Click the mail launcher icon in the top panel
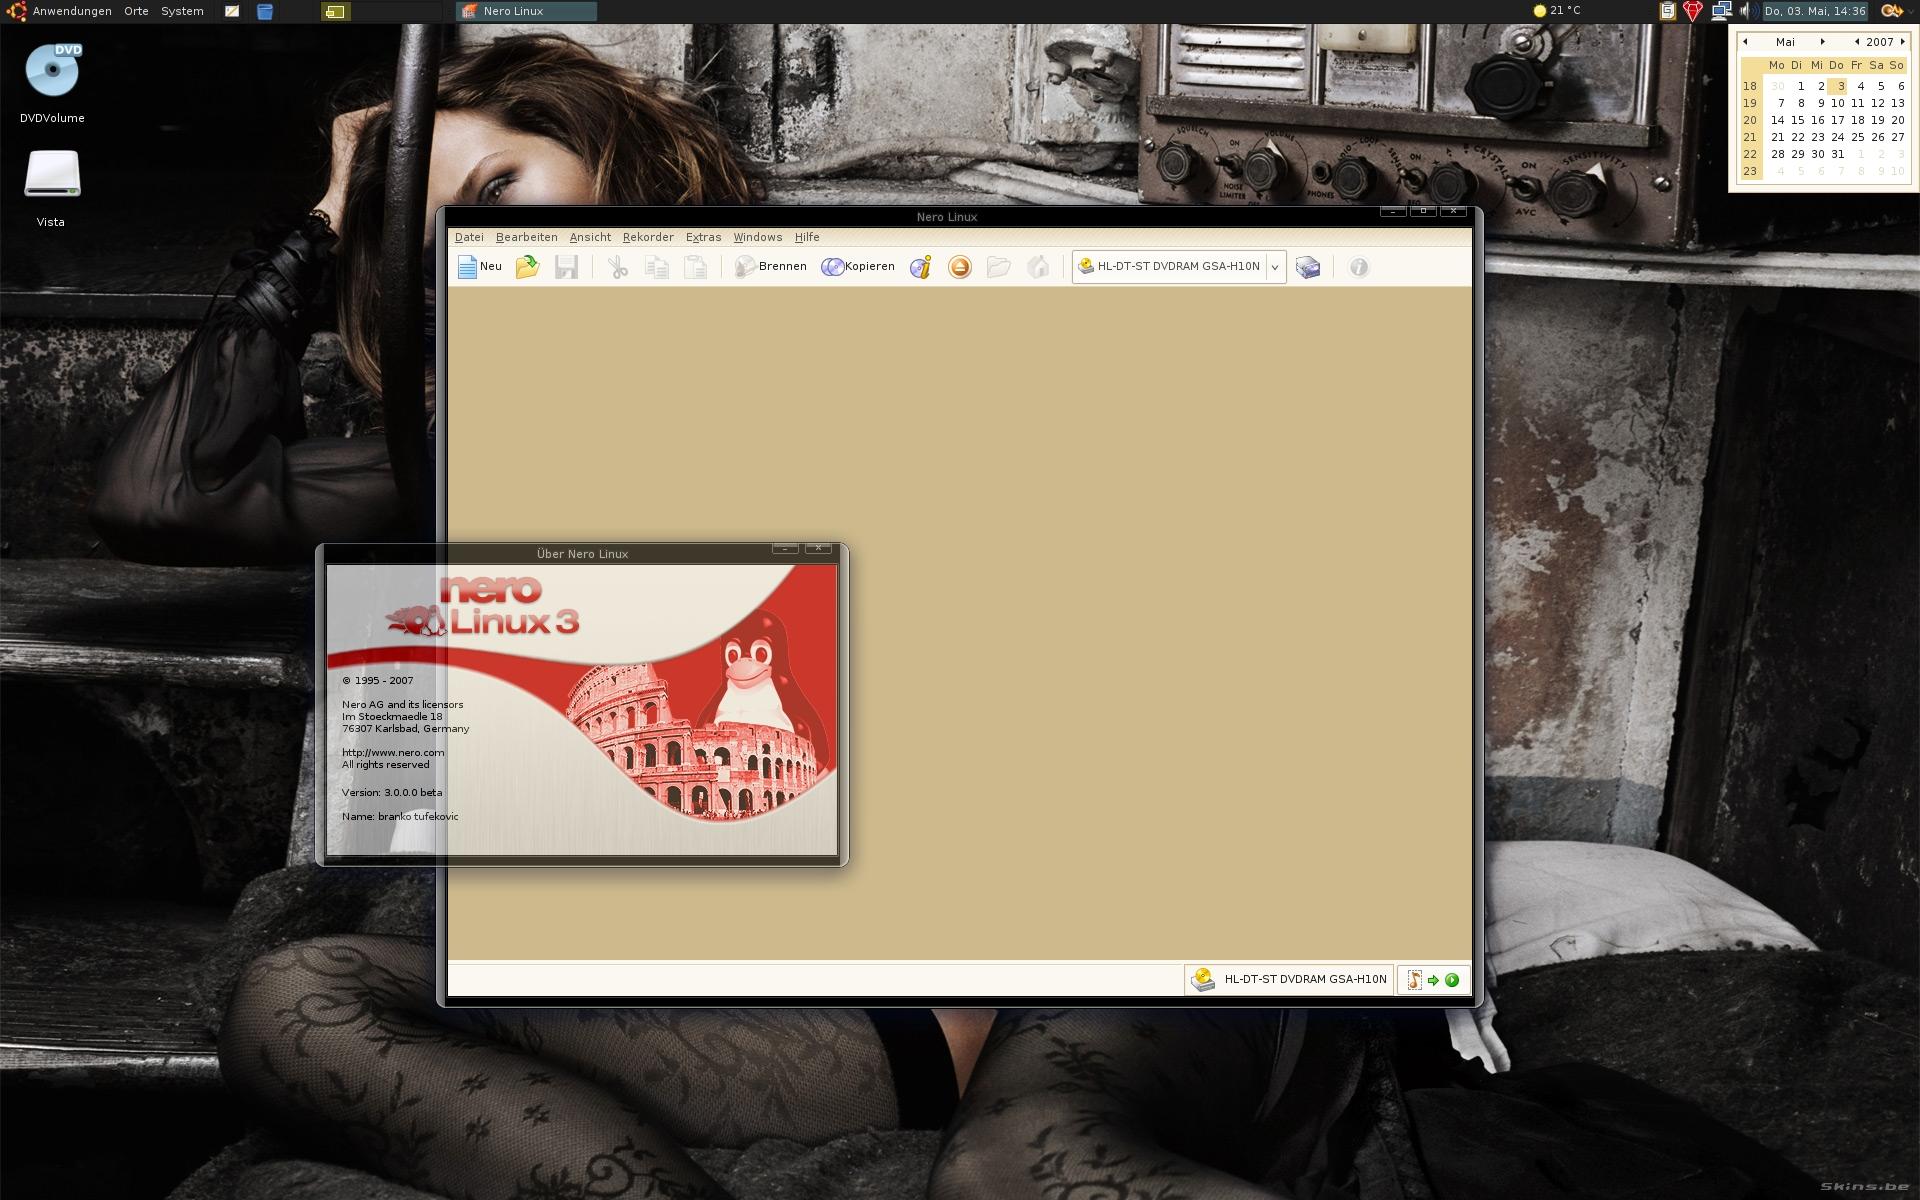The height and width of the screenshot is (1200, 1920). coord(232,11)
